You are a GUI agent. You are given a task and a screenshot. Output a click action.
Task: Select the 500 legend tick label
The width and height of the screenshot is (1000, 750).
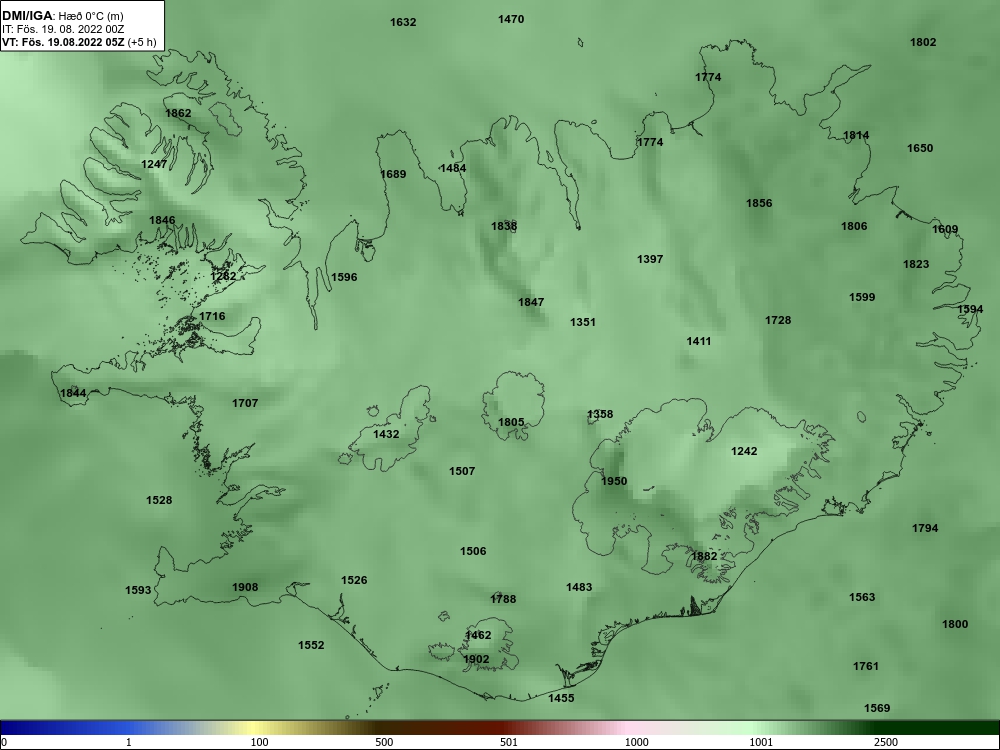[384, 742]
